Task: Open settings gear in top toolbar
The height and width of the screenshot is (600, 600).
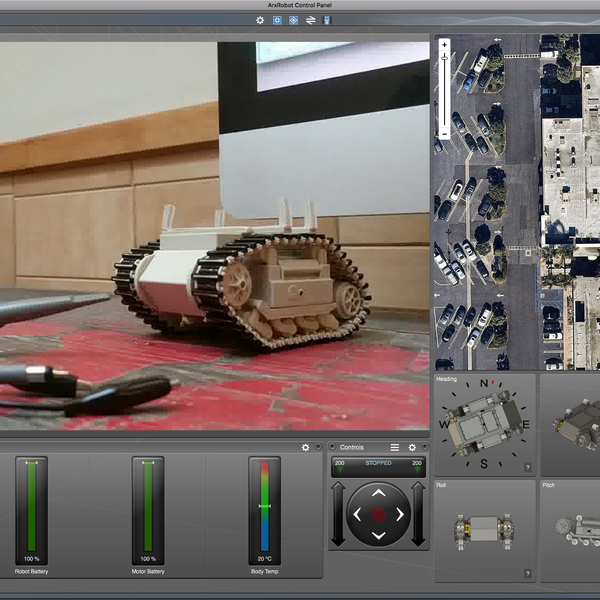Action: (261, 19)
